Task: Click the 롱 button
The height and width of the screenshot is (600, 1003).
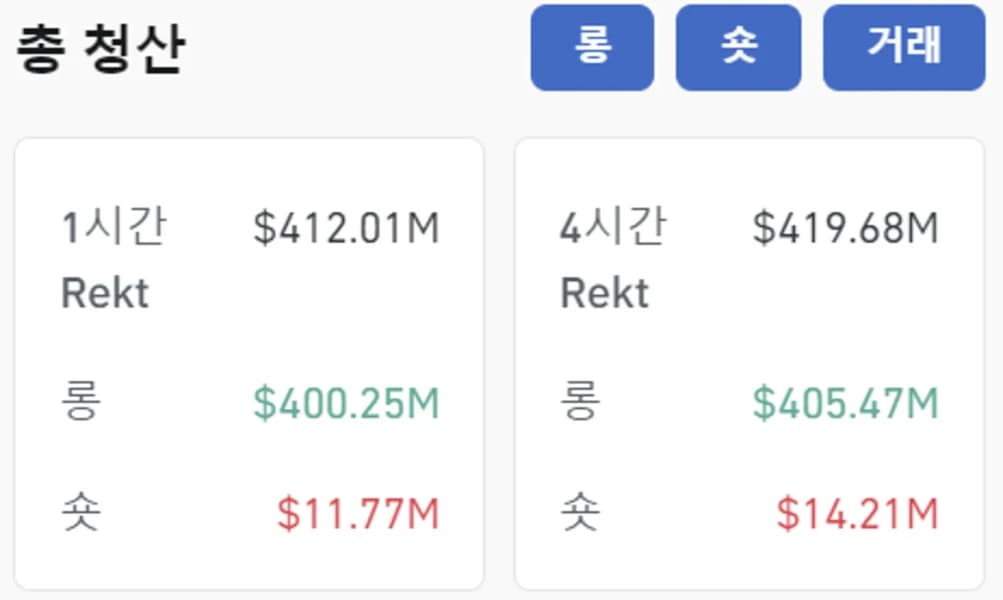Action: [x=592, y=47]
